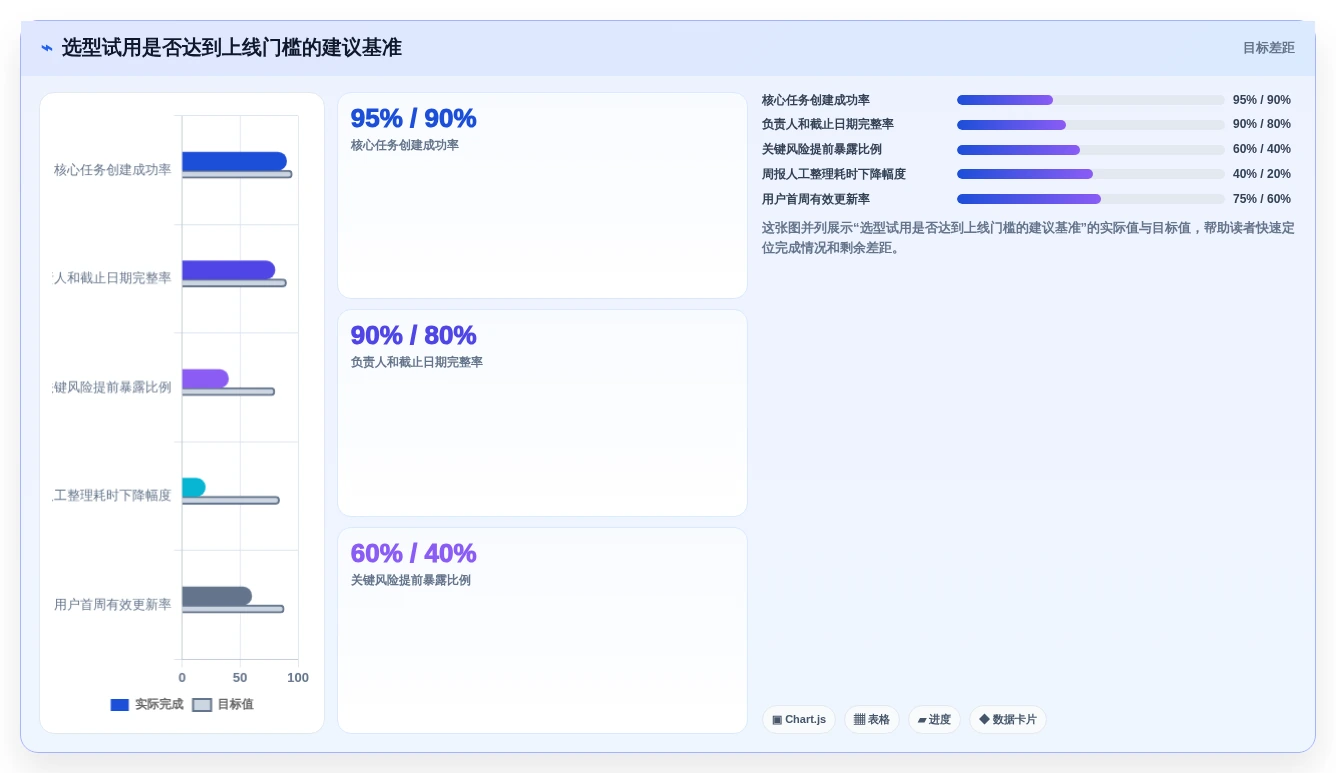Viewport: 1336px width, 773px height.
Task: Click the 40% / 20% value text
Action: coord(1262,174)
